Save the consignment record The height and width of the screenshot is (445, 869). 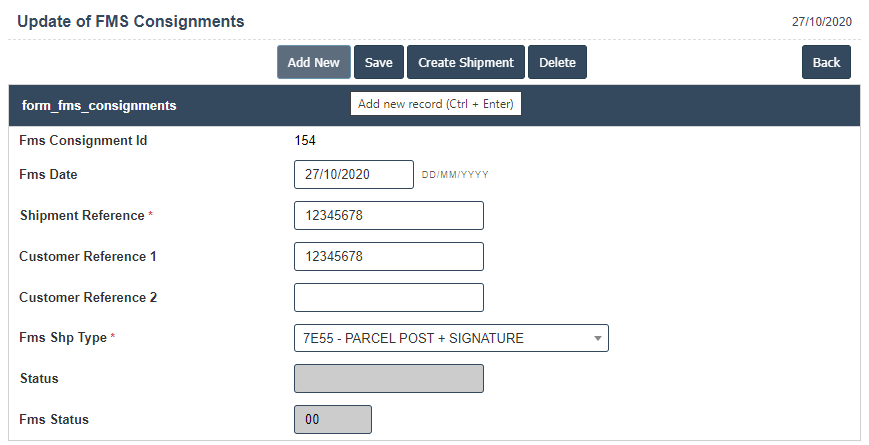[378, 62]
